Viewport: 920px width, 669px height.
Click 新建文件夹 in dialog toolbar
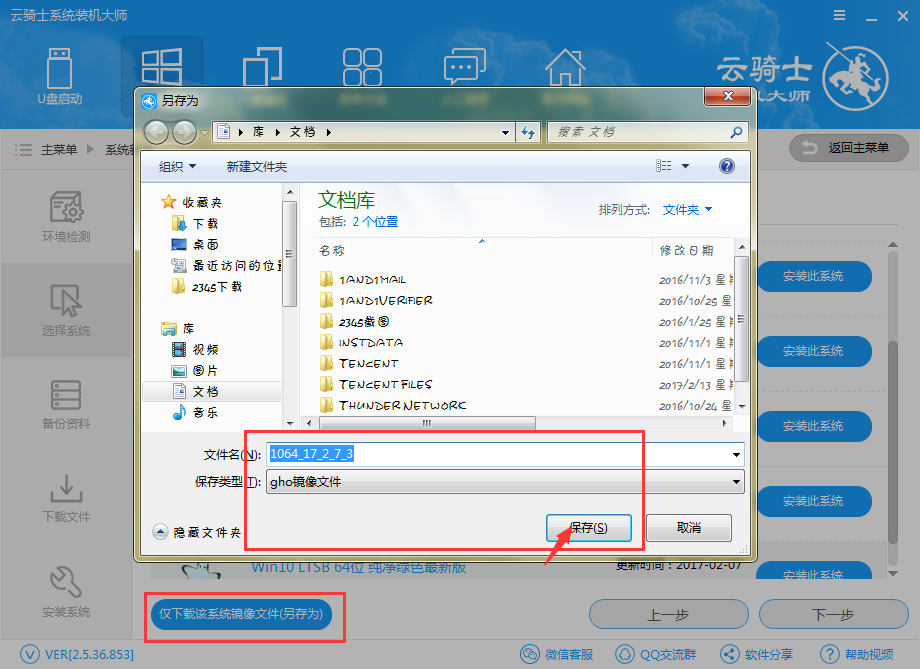pos(257,167)
